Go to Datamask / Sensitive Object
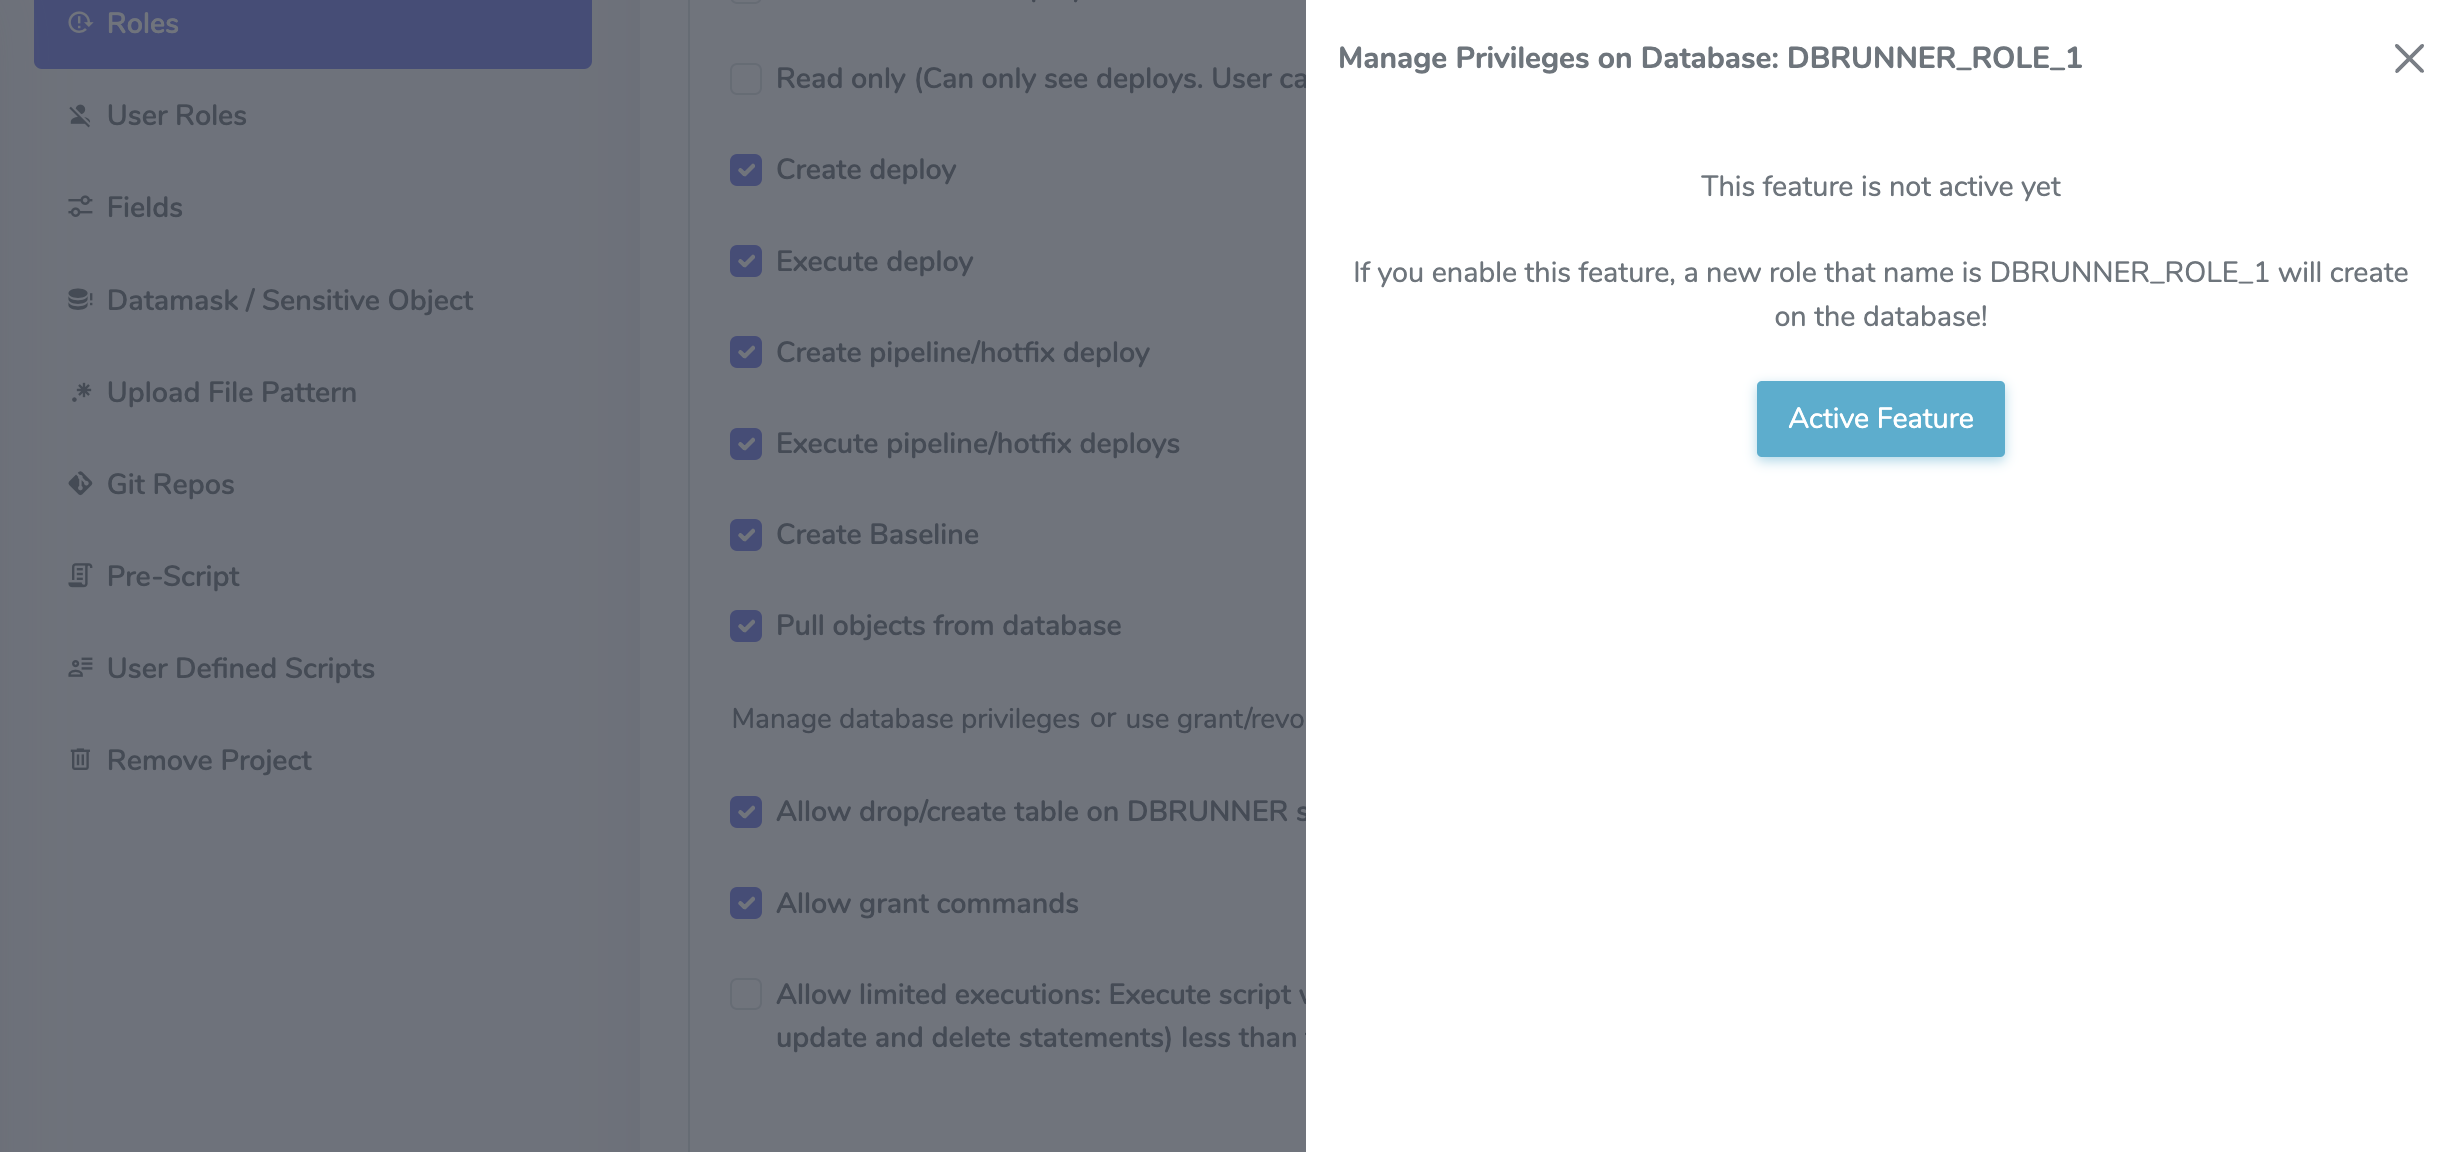 [289, 300]
